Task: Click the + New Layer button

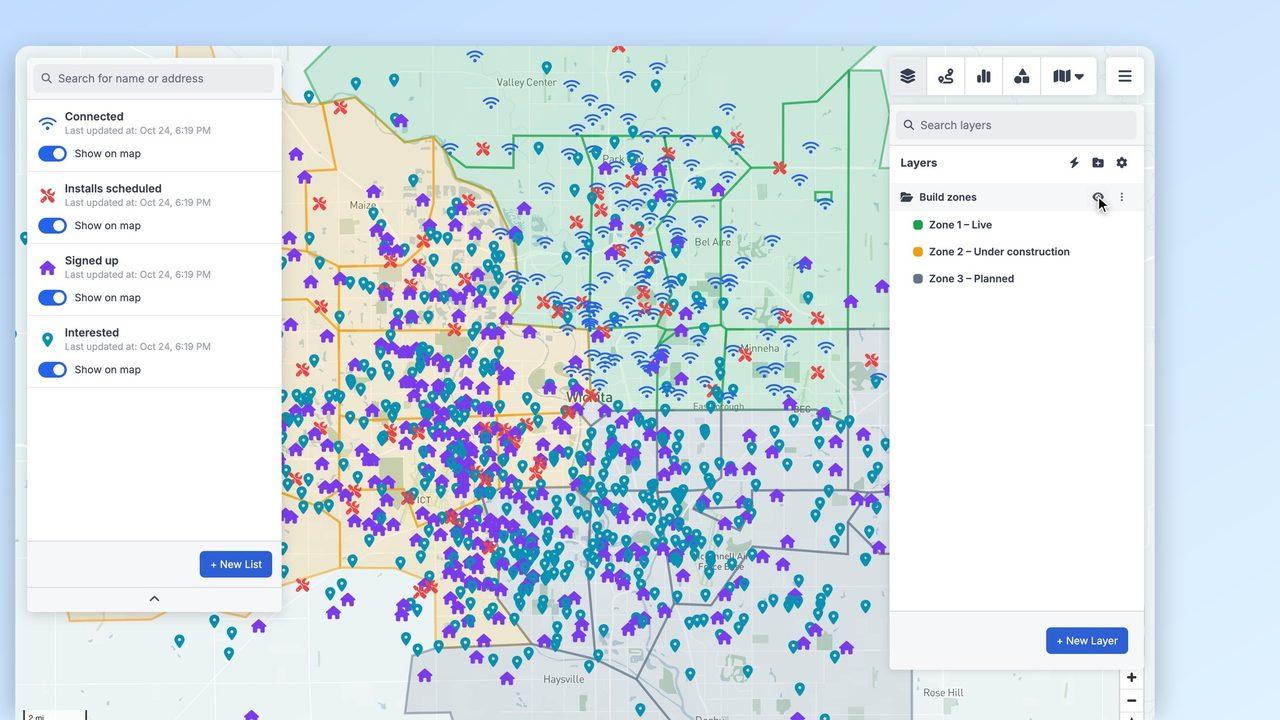Action: click(1087, 641)
